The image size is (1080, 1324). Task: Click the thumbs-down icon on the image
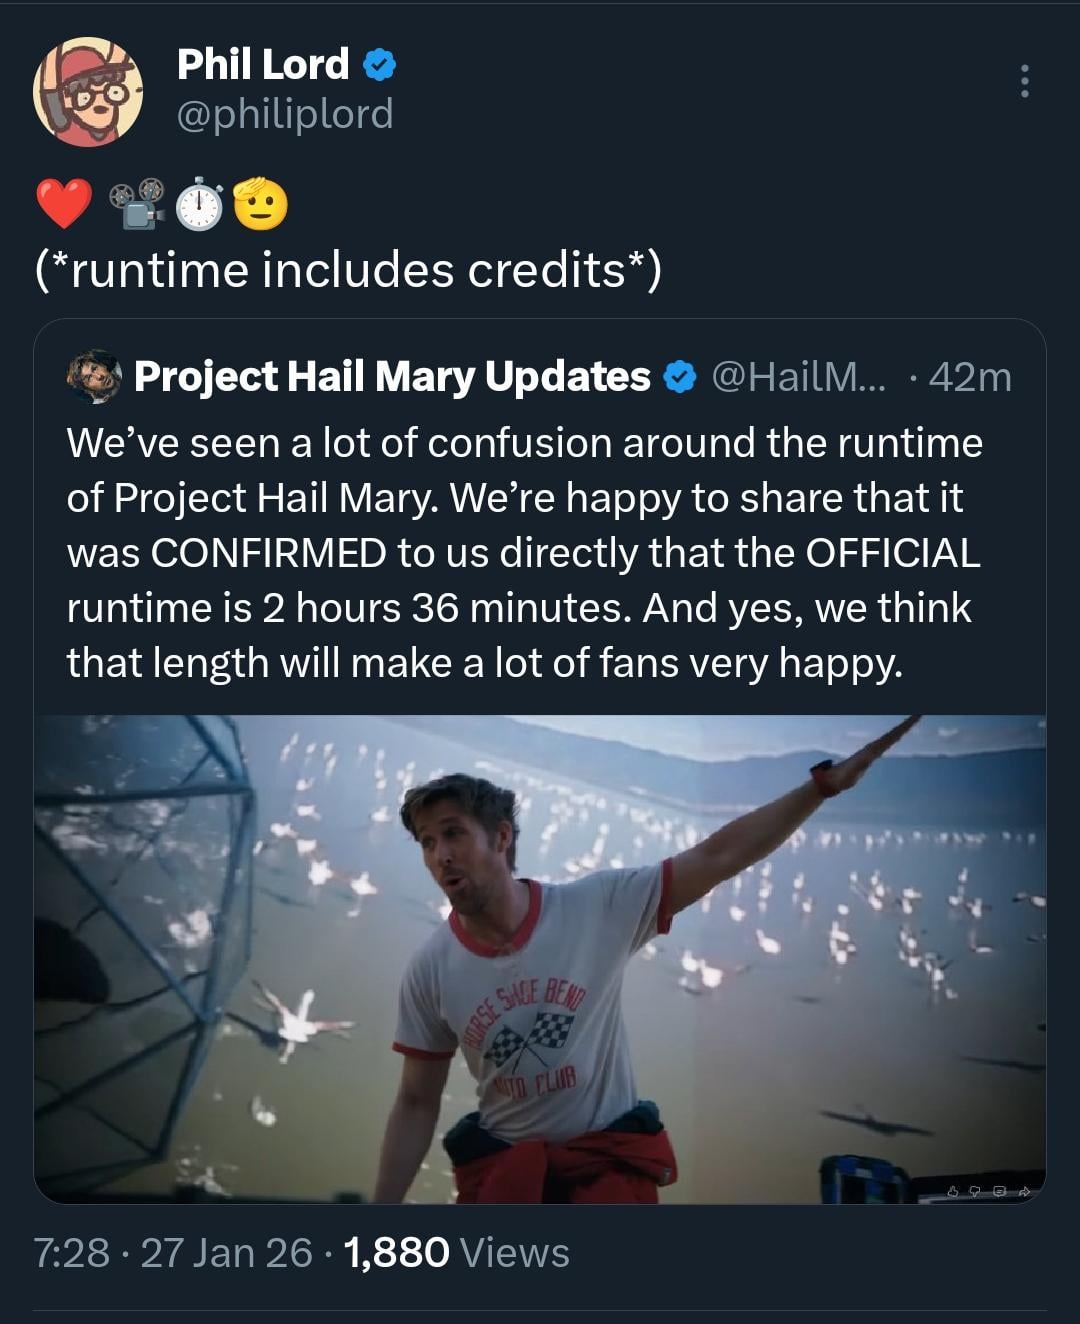tap(975, 1191)
